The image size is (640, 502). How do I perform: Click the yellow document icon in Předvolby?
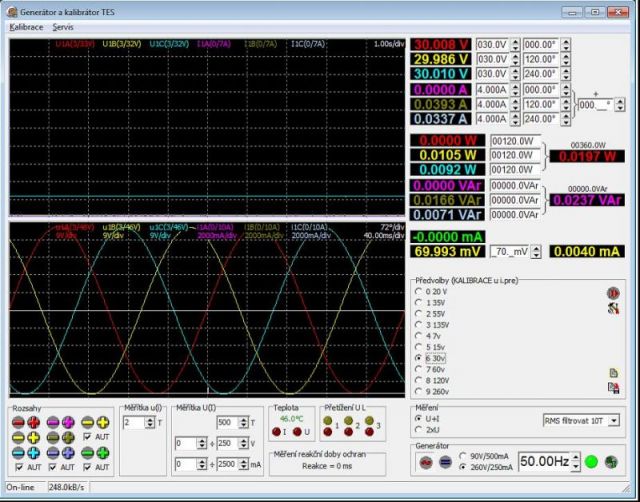tap(613, 373)
